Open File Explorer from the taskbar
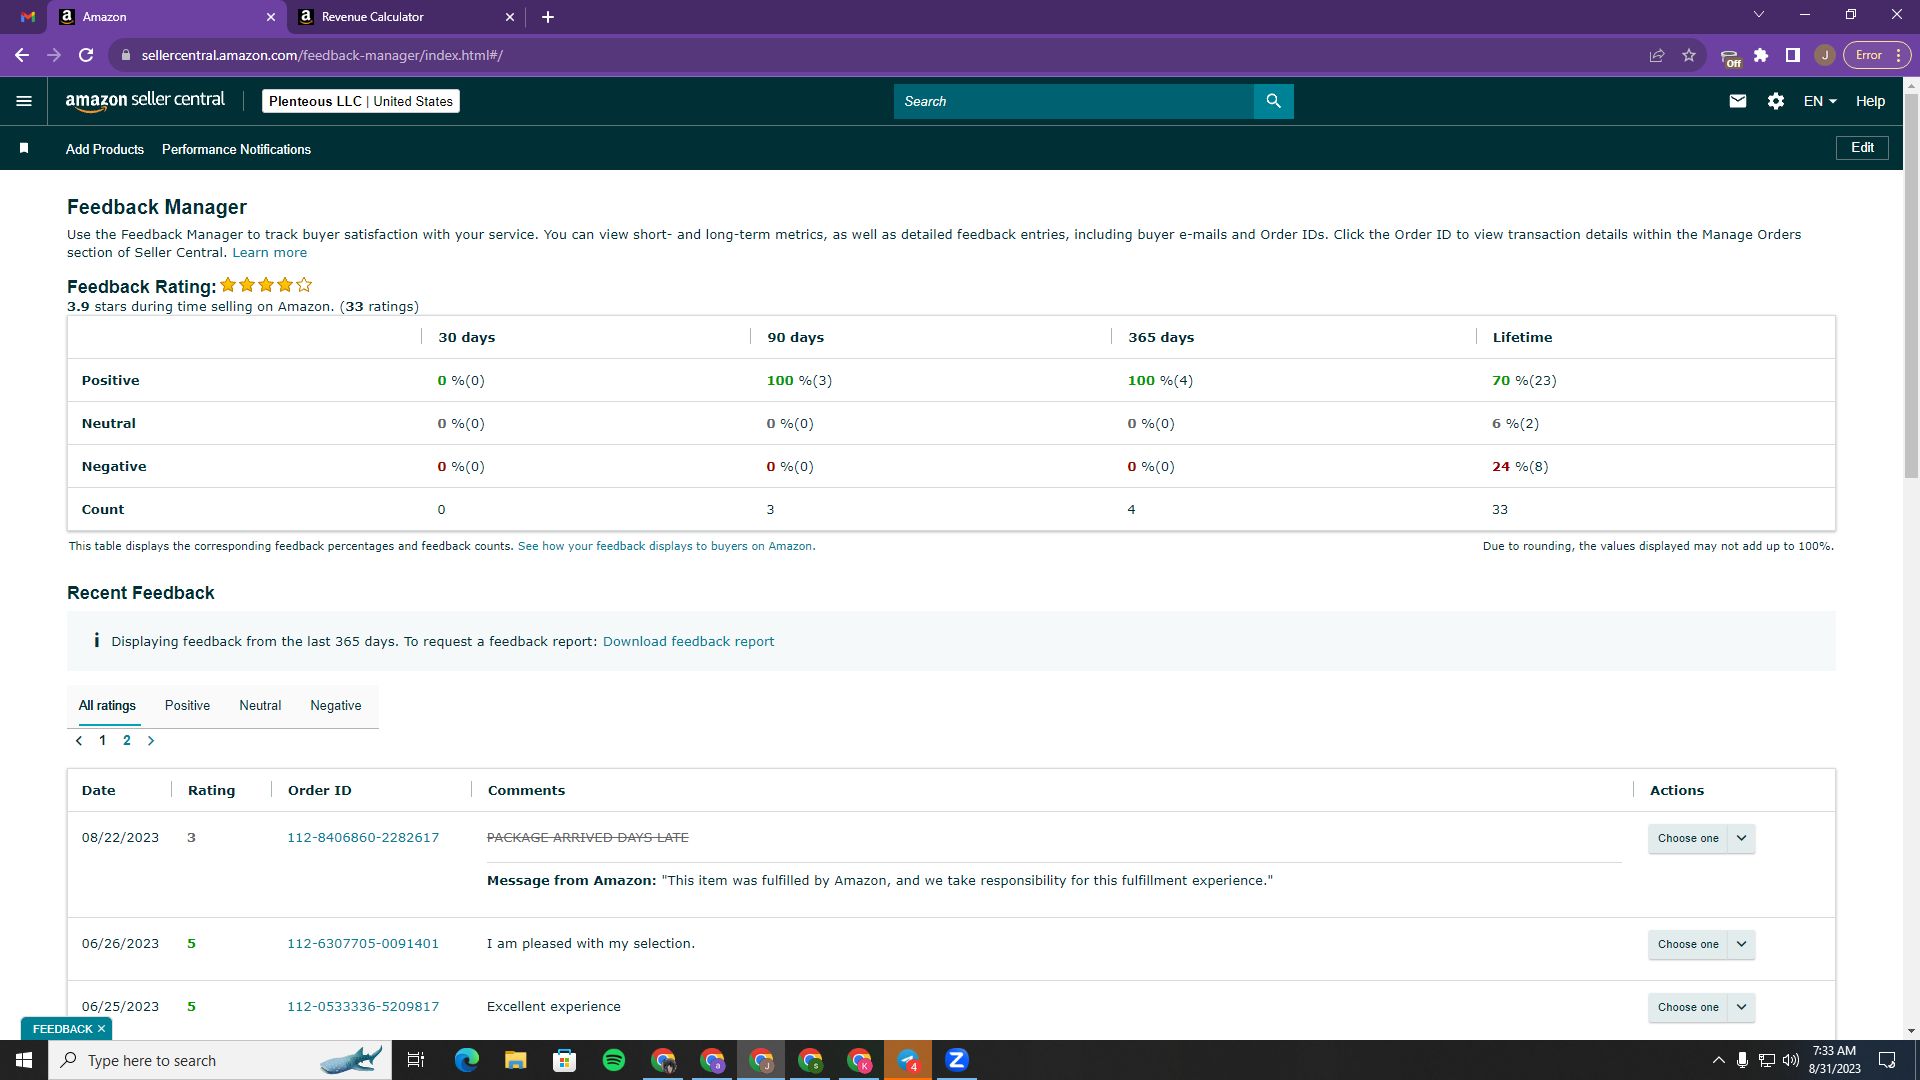The image size is (1920, 1080). coord(516,1060)
